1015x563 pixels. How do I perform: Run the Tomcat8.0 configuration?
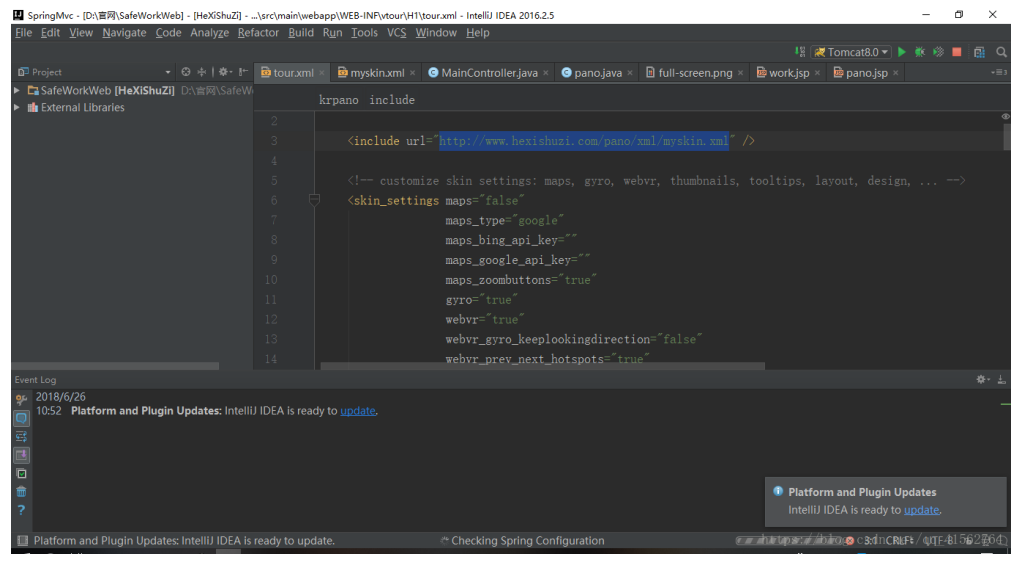pos(901,52)
